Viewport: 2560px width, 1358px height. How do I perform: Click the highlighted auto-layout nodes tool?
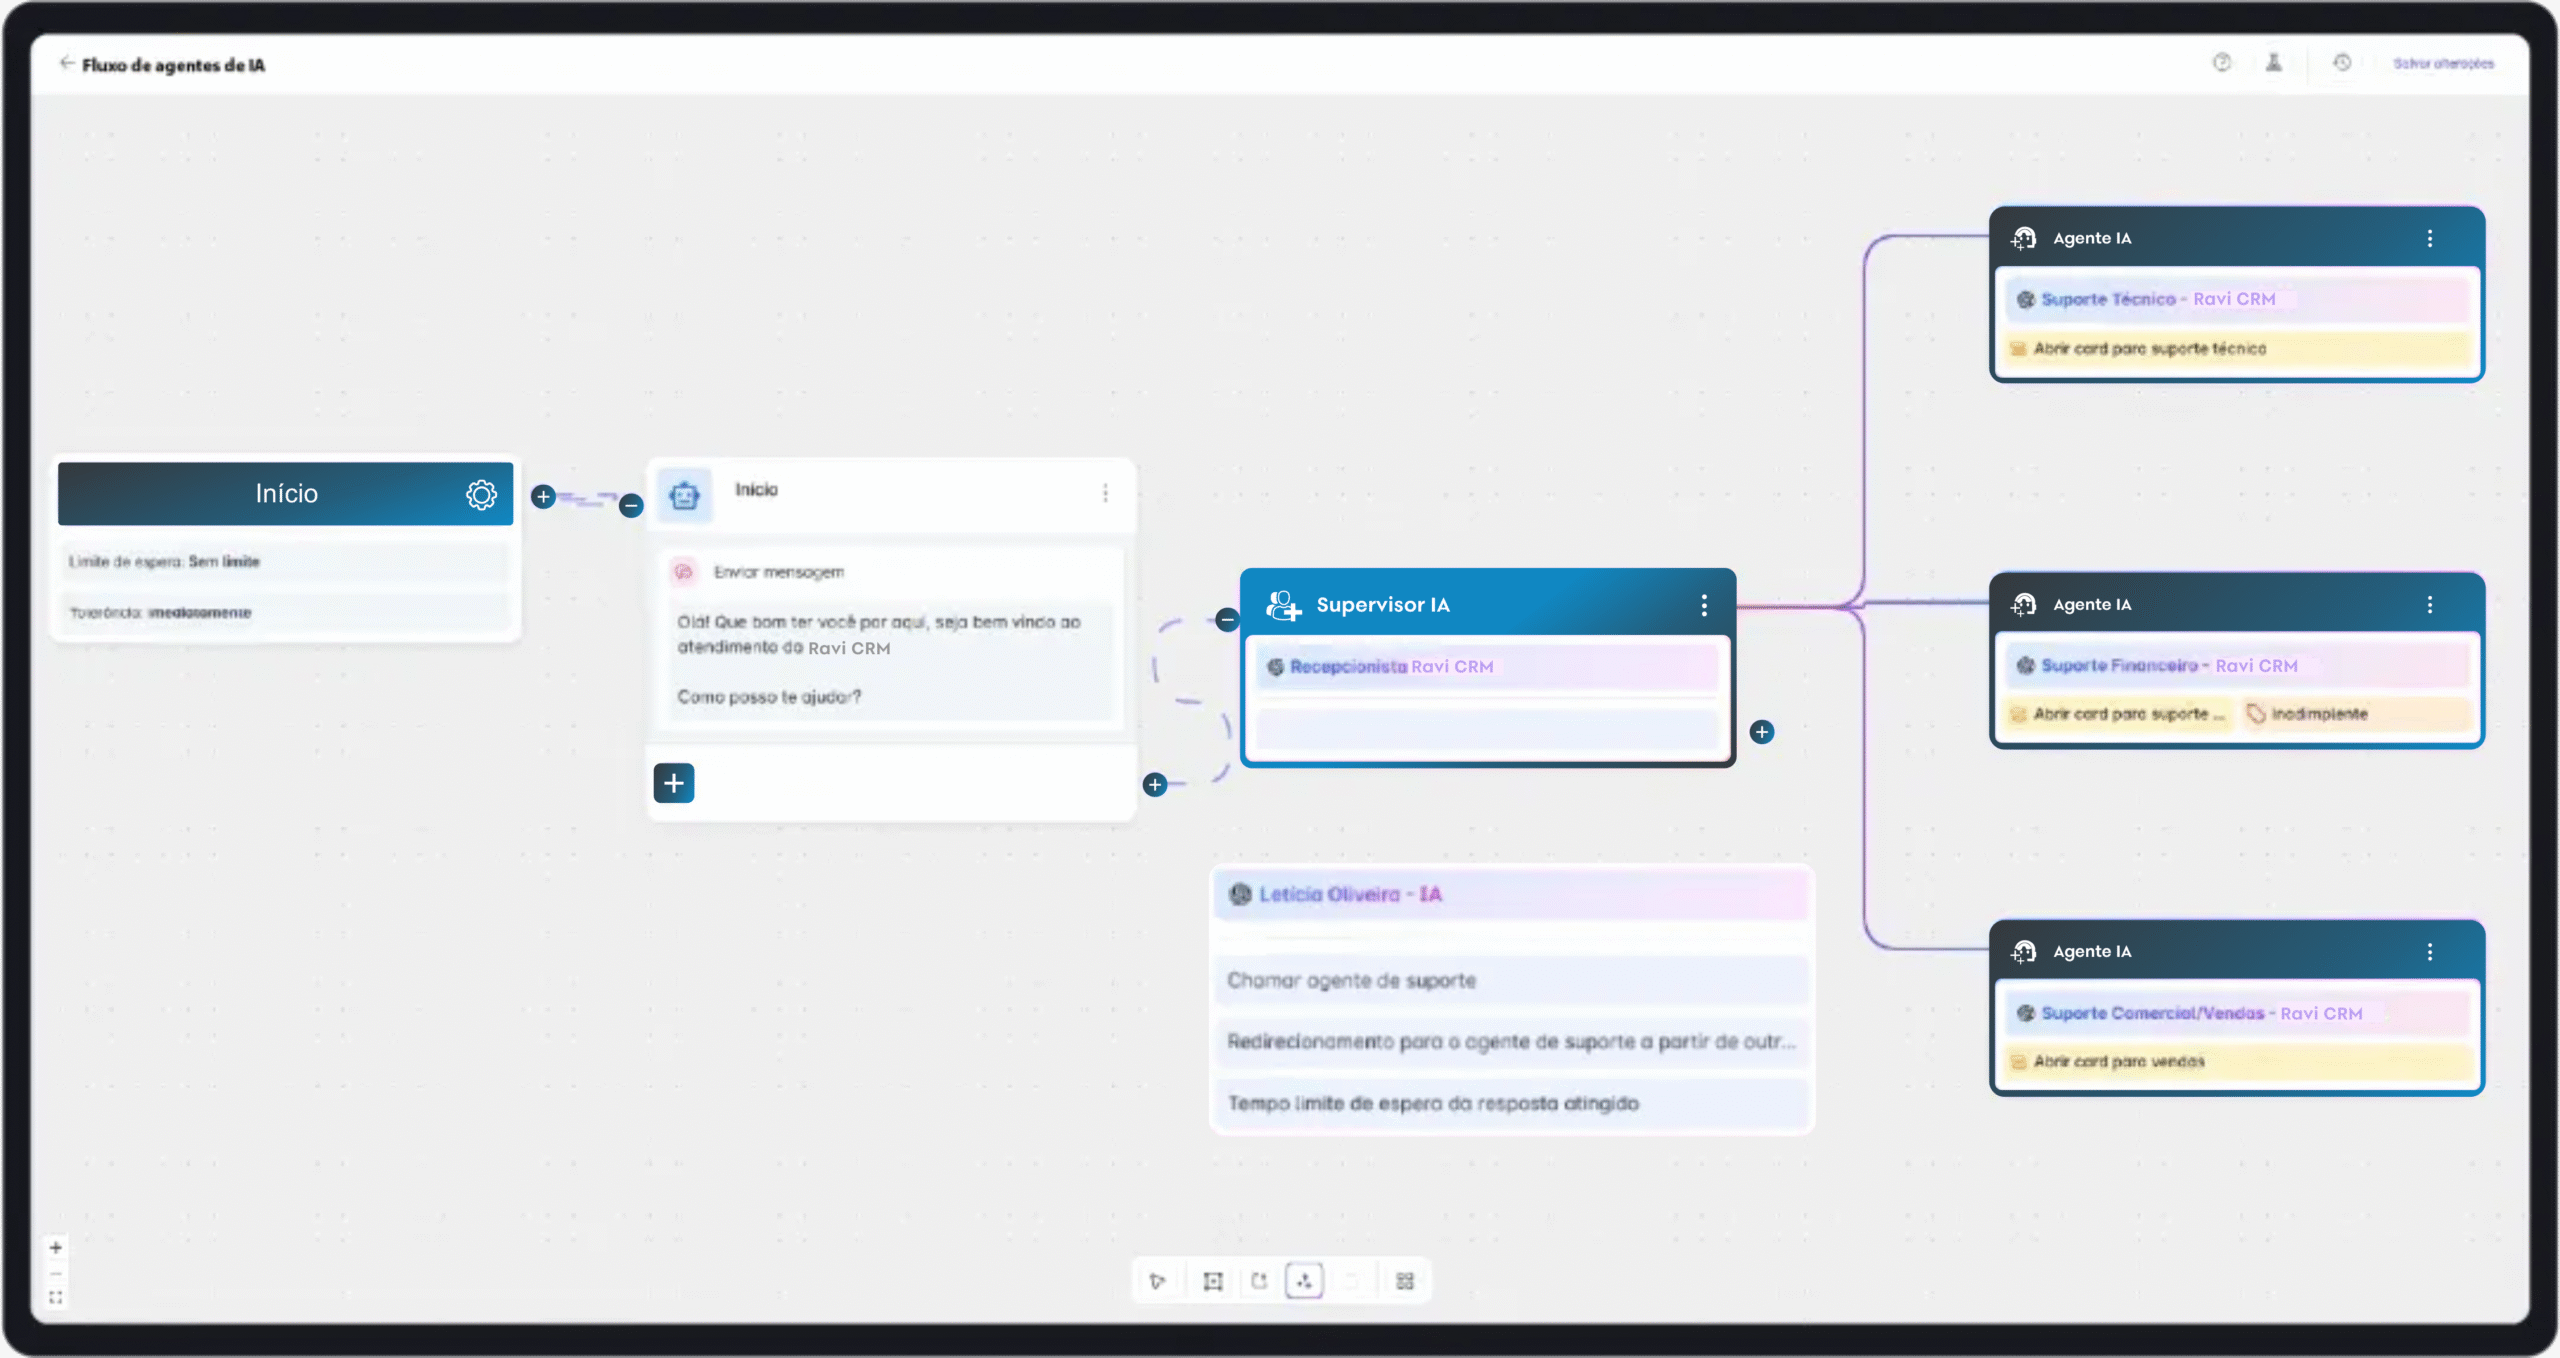pos(1304,1281)
